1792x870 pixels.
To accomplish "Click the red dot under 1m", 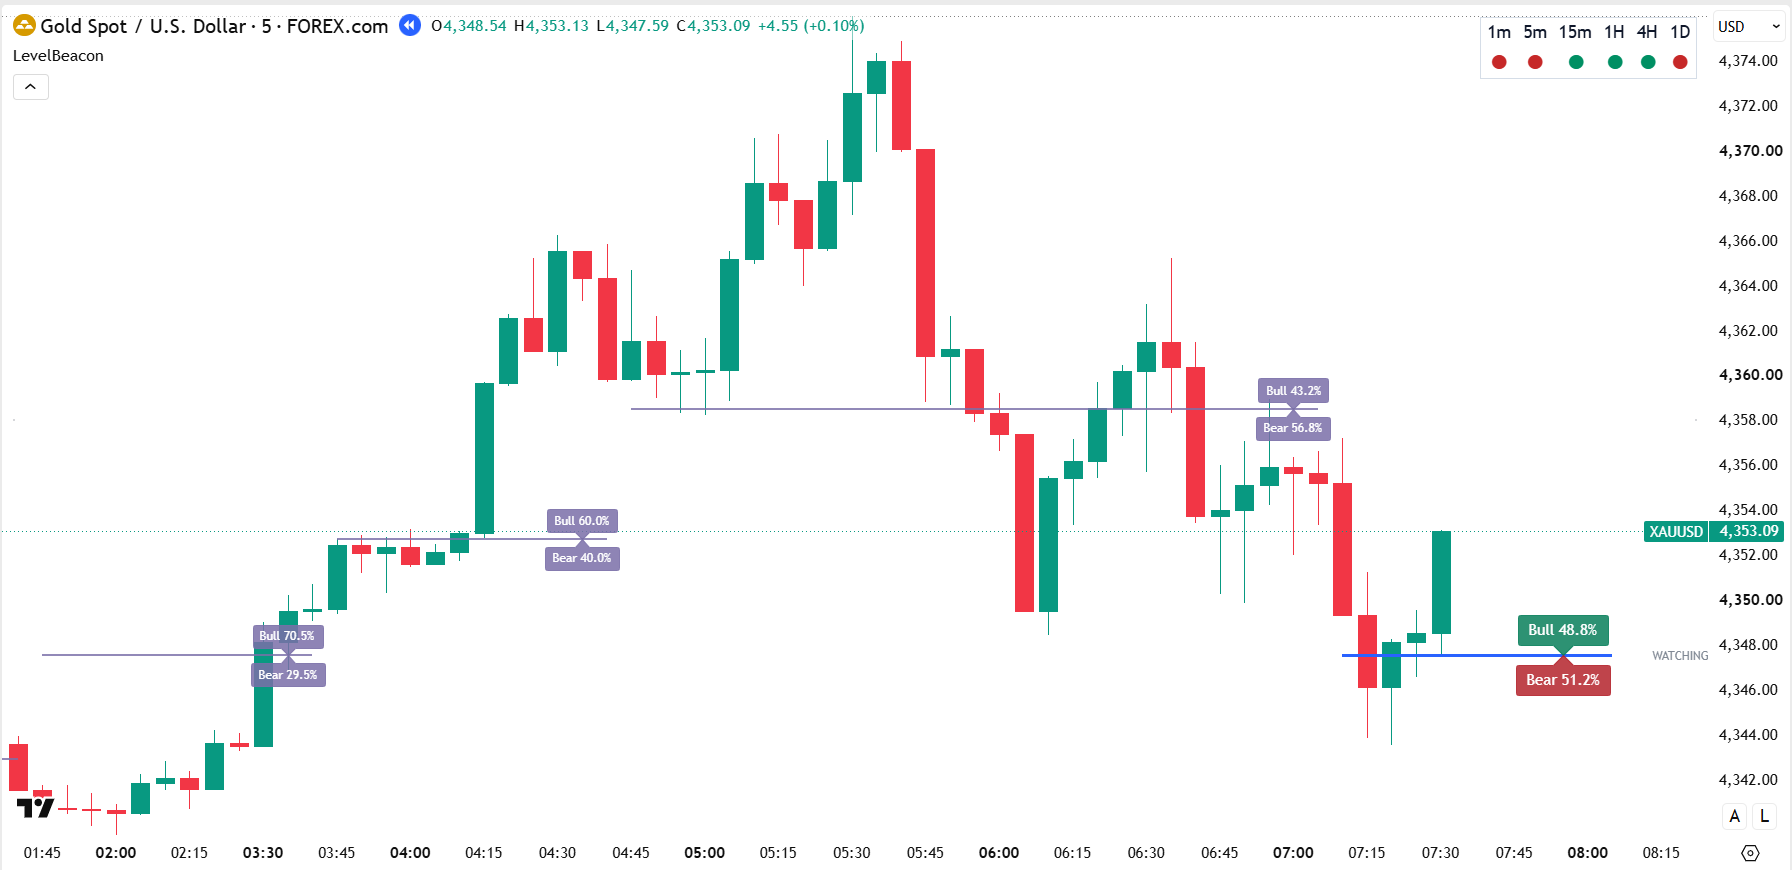I will point(1499,62).
